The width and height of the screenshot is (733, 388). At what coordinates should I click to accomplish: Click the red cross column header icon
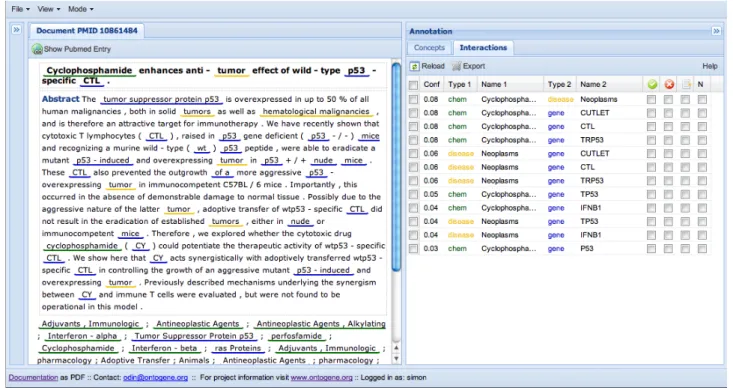pyautogui.click(x=669, y=84)
